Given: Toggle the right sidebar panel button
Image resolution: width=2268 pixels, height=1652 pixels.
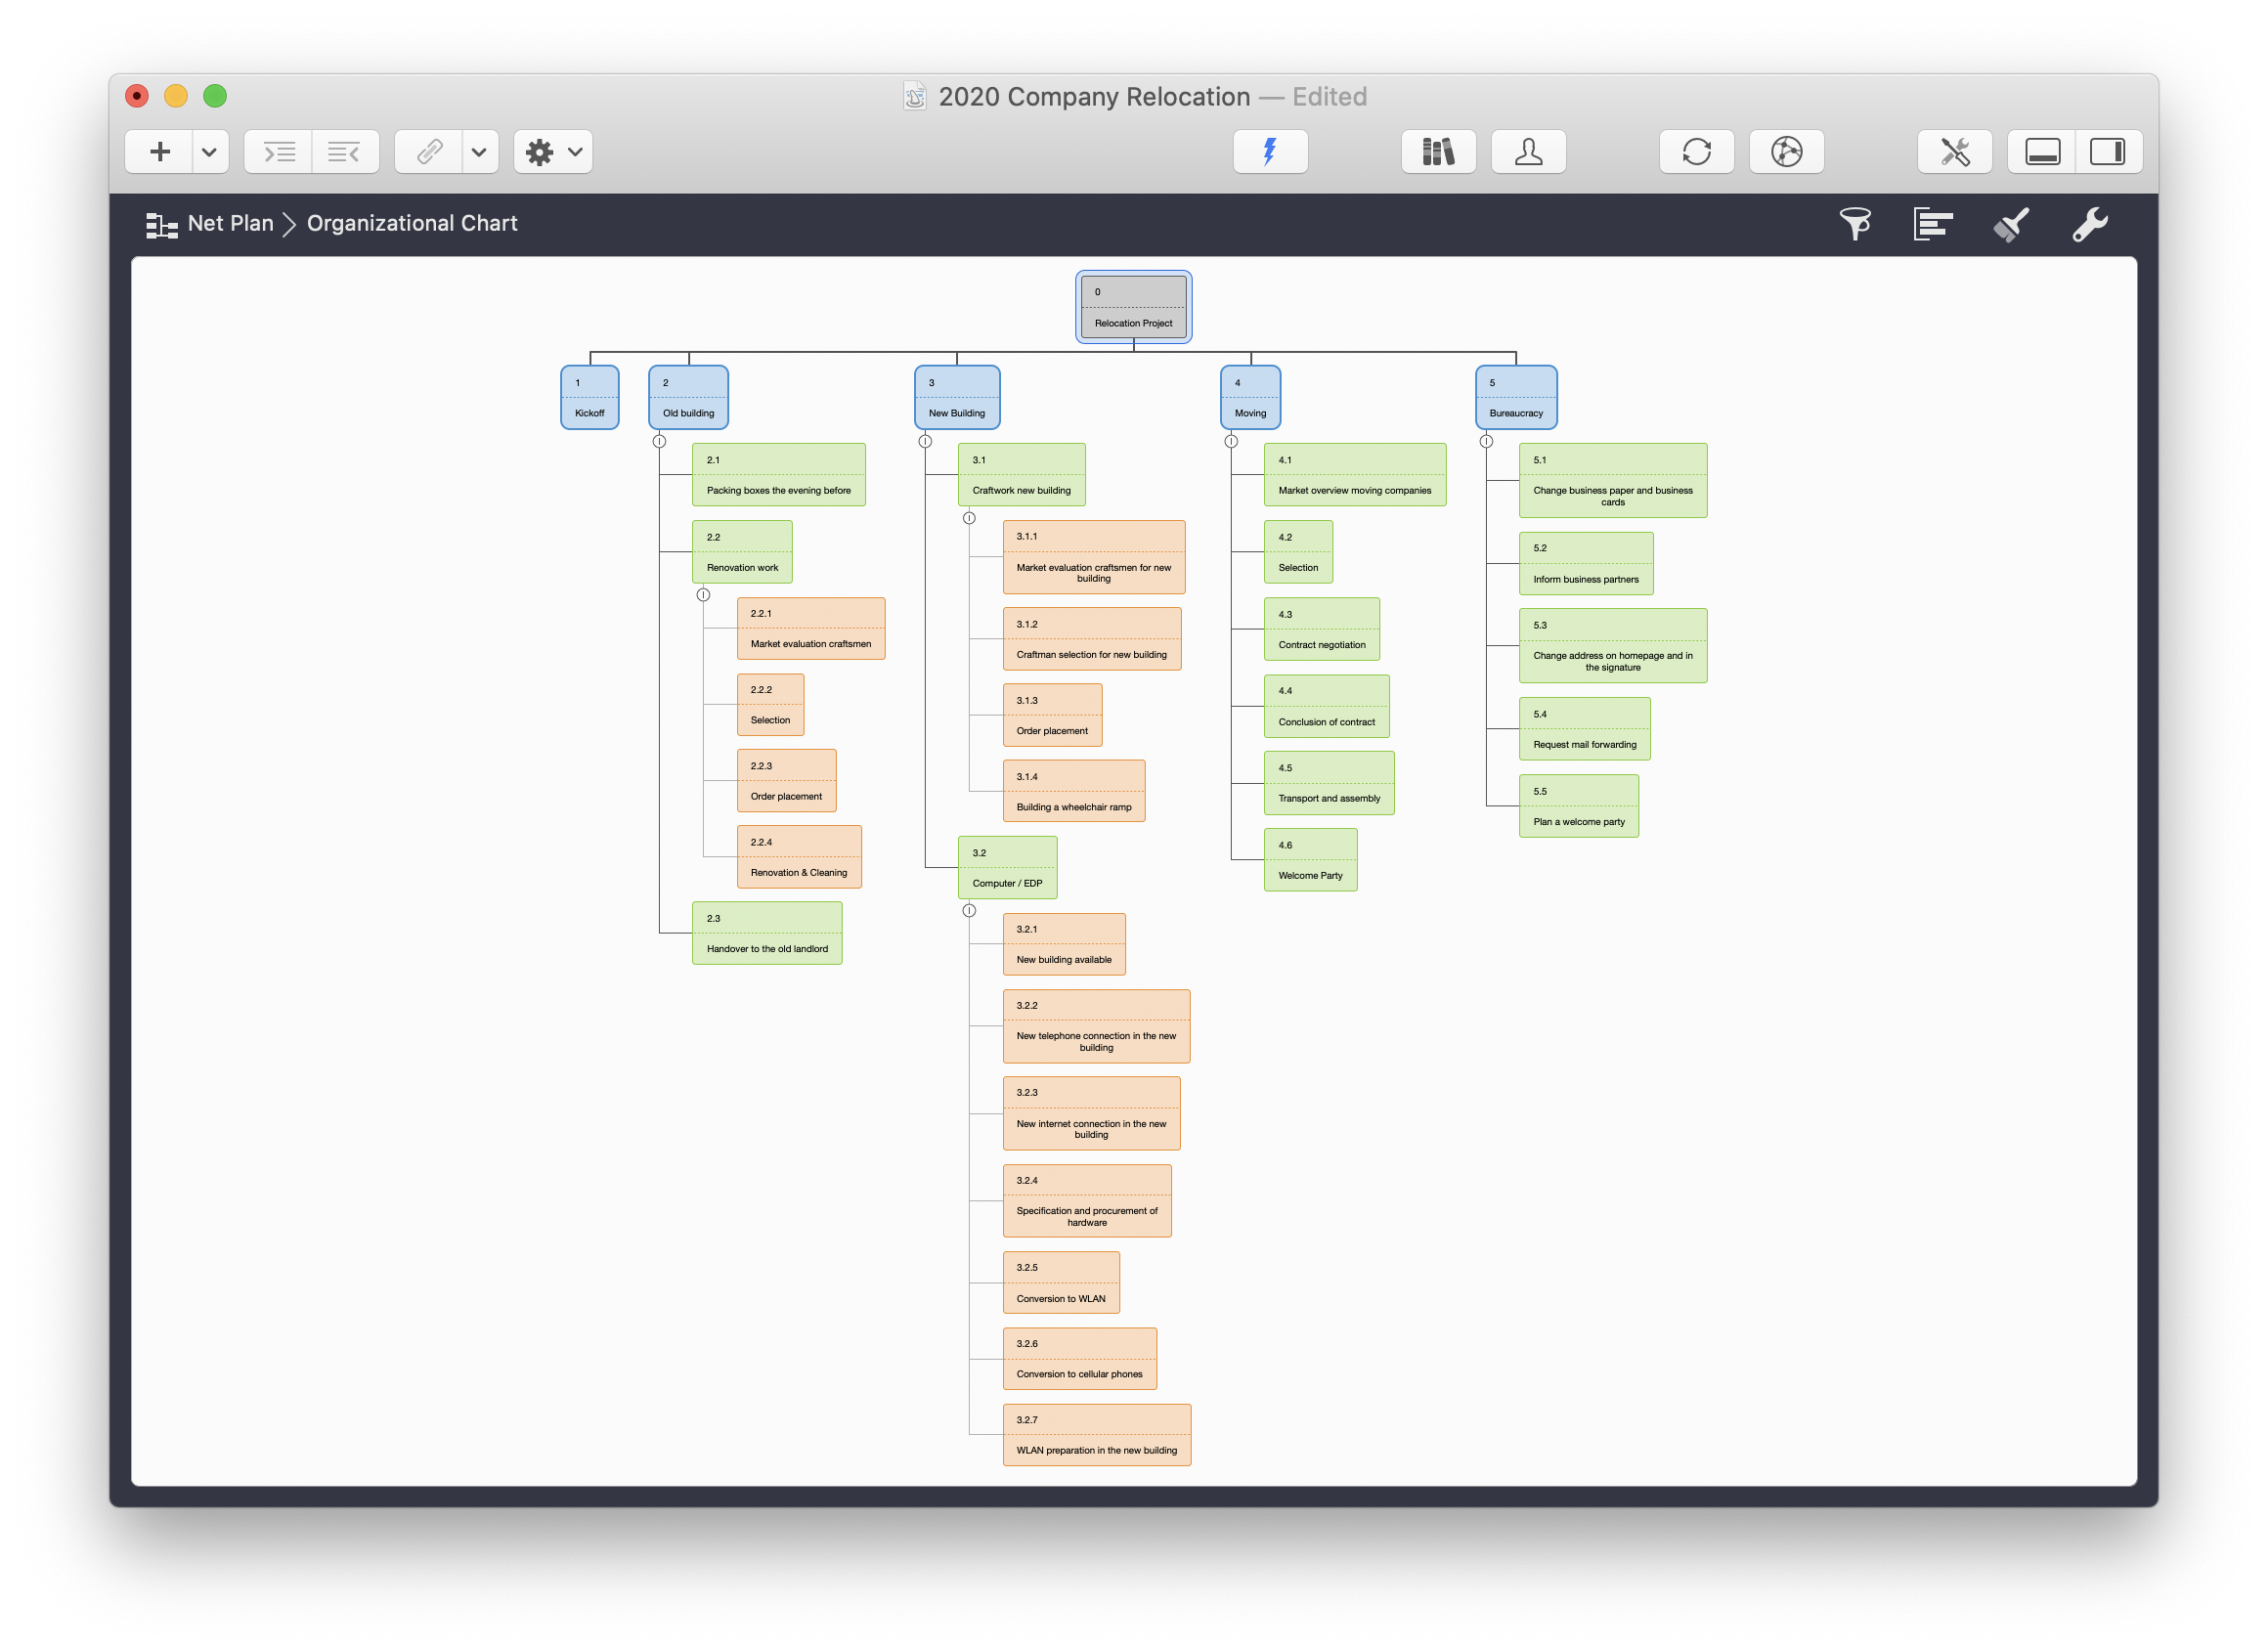Looking at the screenshot, I should click(2107, 152).
